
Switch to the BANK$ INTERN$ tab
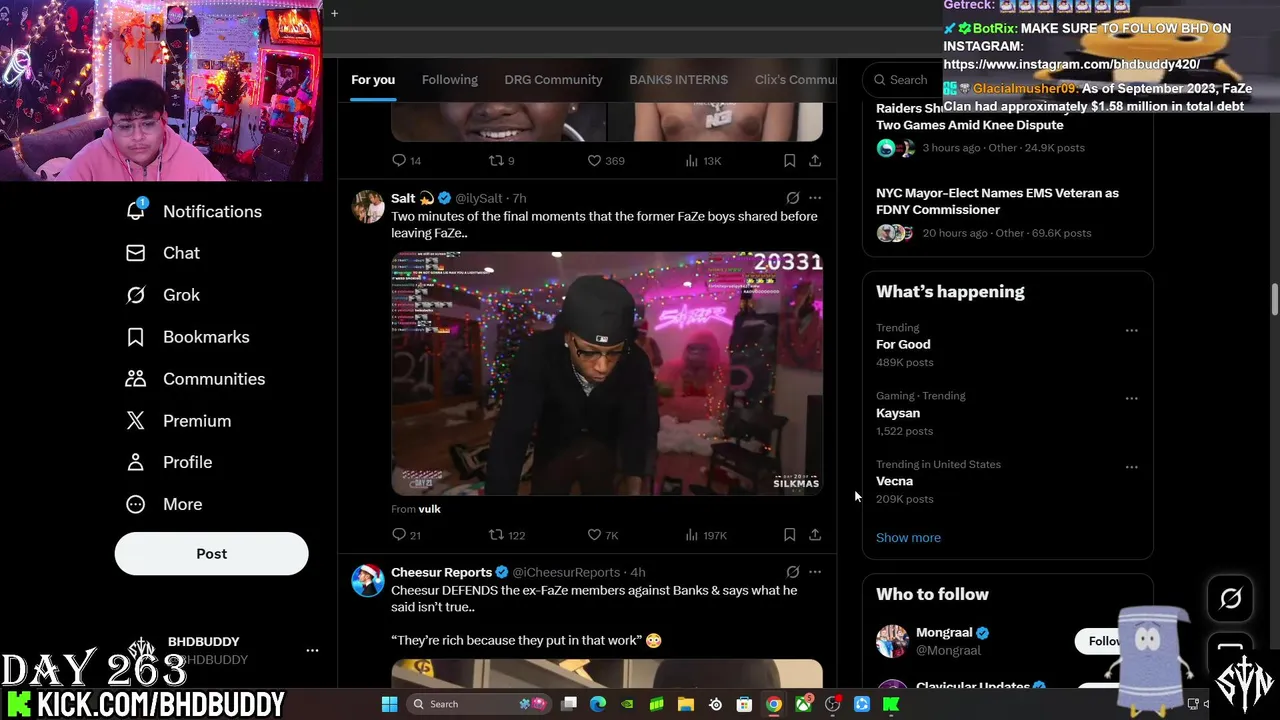click(678, 80)
